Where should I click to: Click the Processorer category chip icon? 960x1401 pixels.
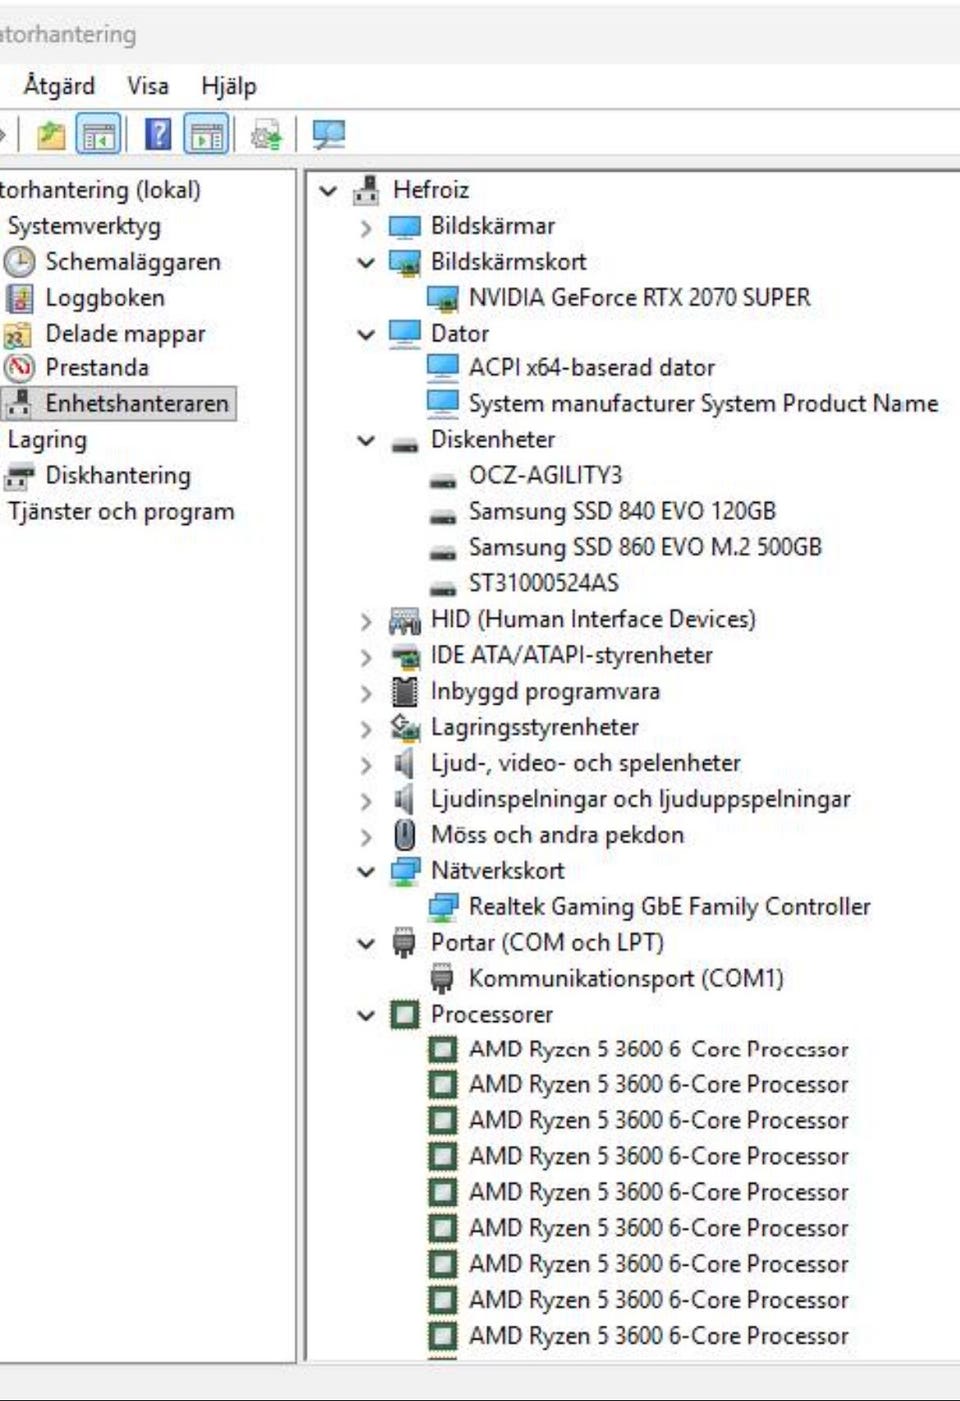[x=404, y=1015]
